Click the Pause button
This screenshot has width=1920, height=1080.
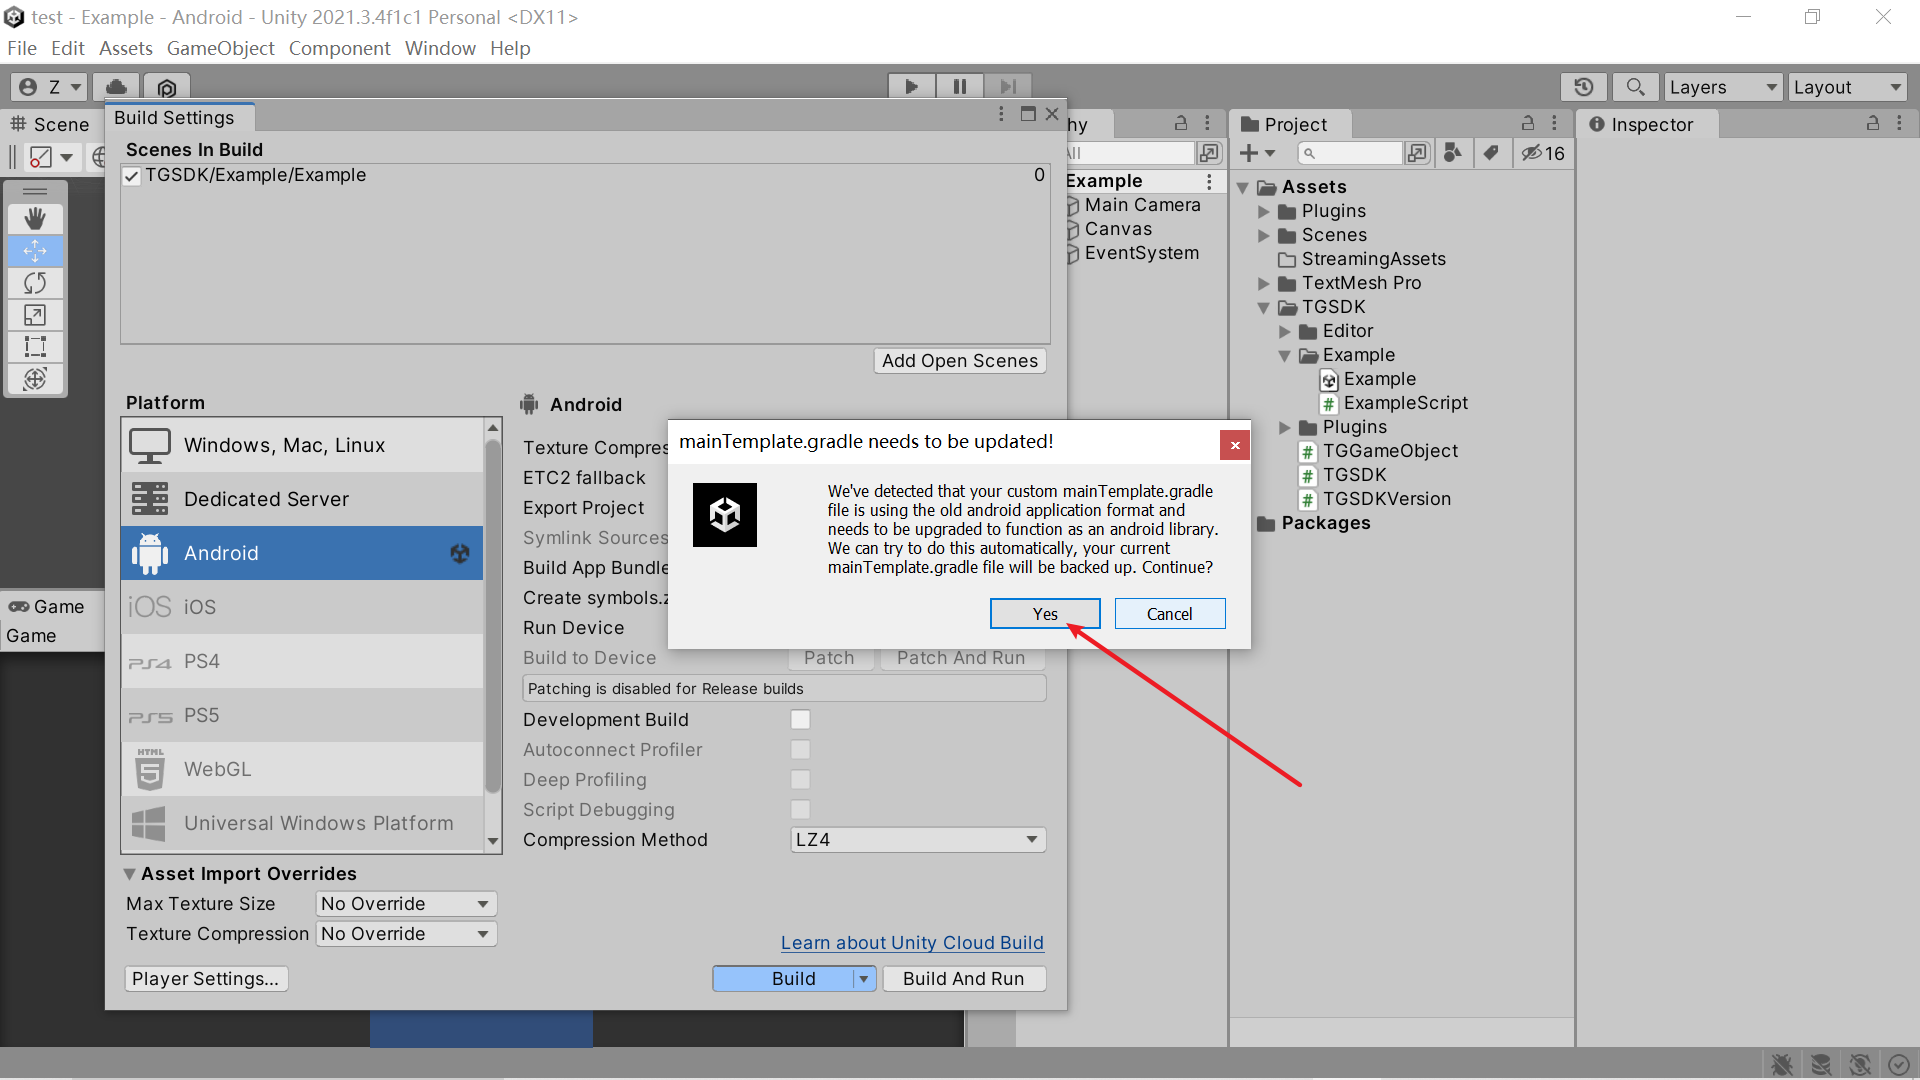(959, 87)
